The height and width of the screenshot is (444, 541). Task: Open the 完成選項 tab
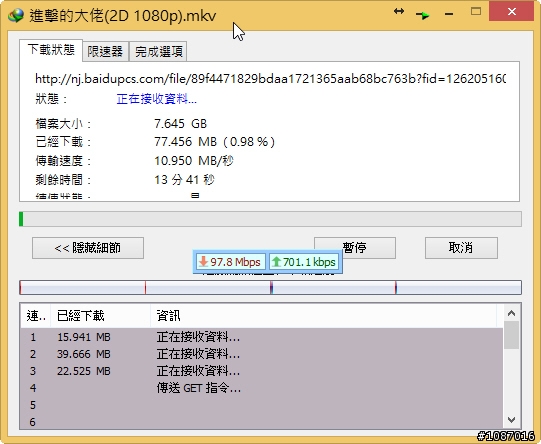pos(158,51)
